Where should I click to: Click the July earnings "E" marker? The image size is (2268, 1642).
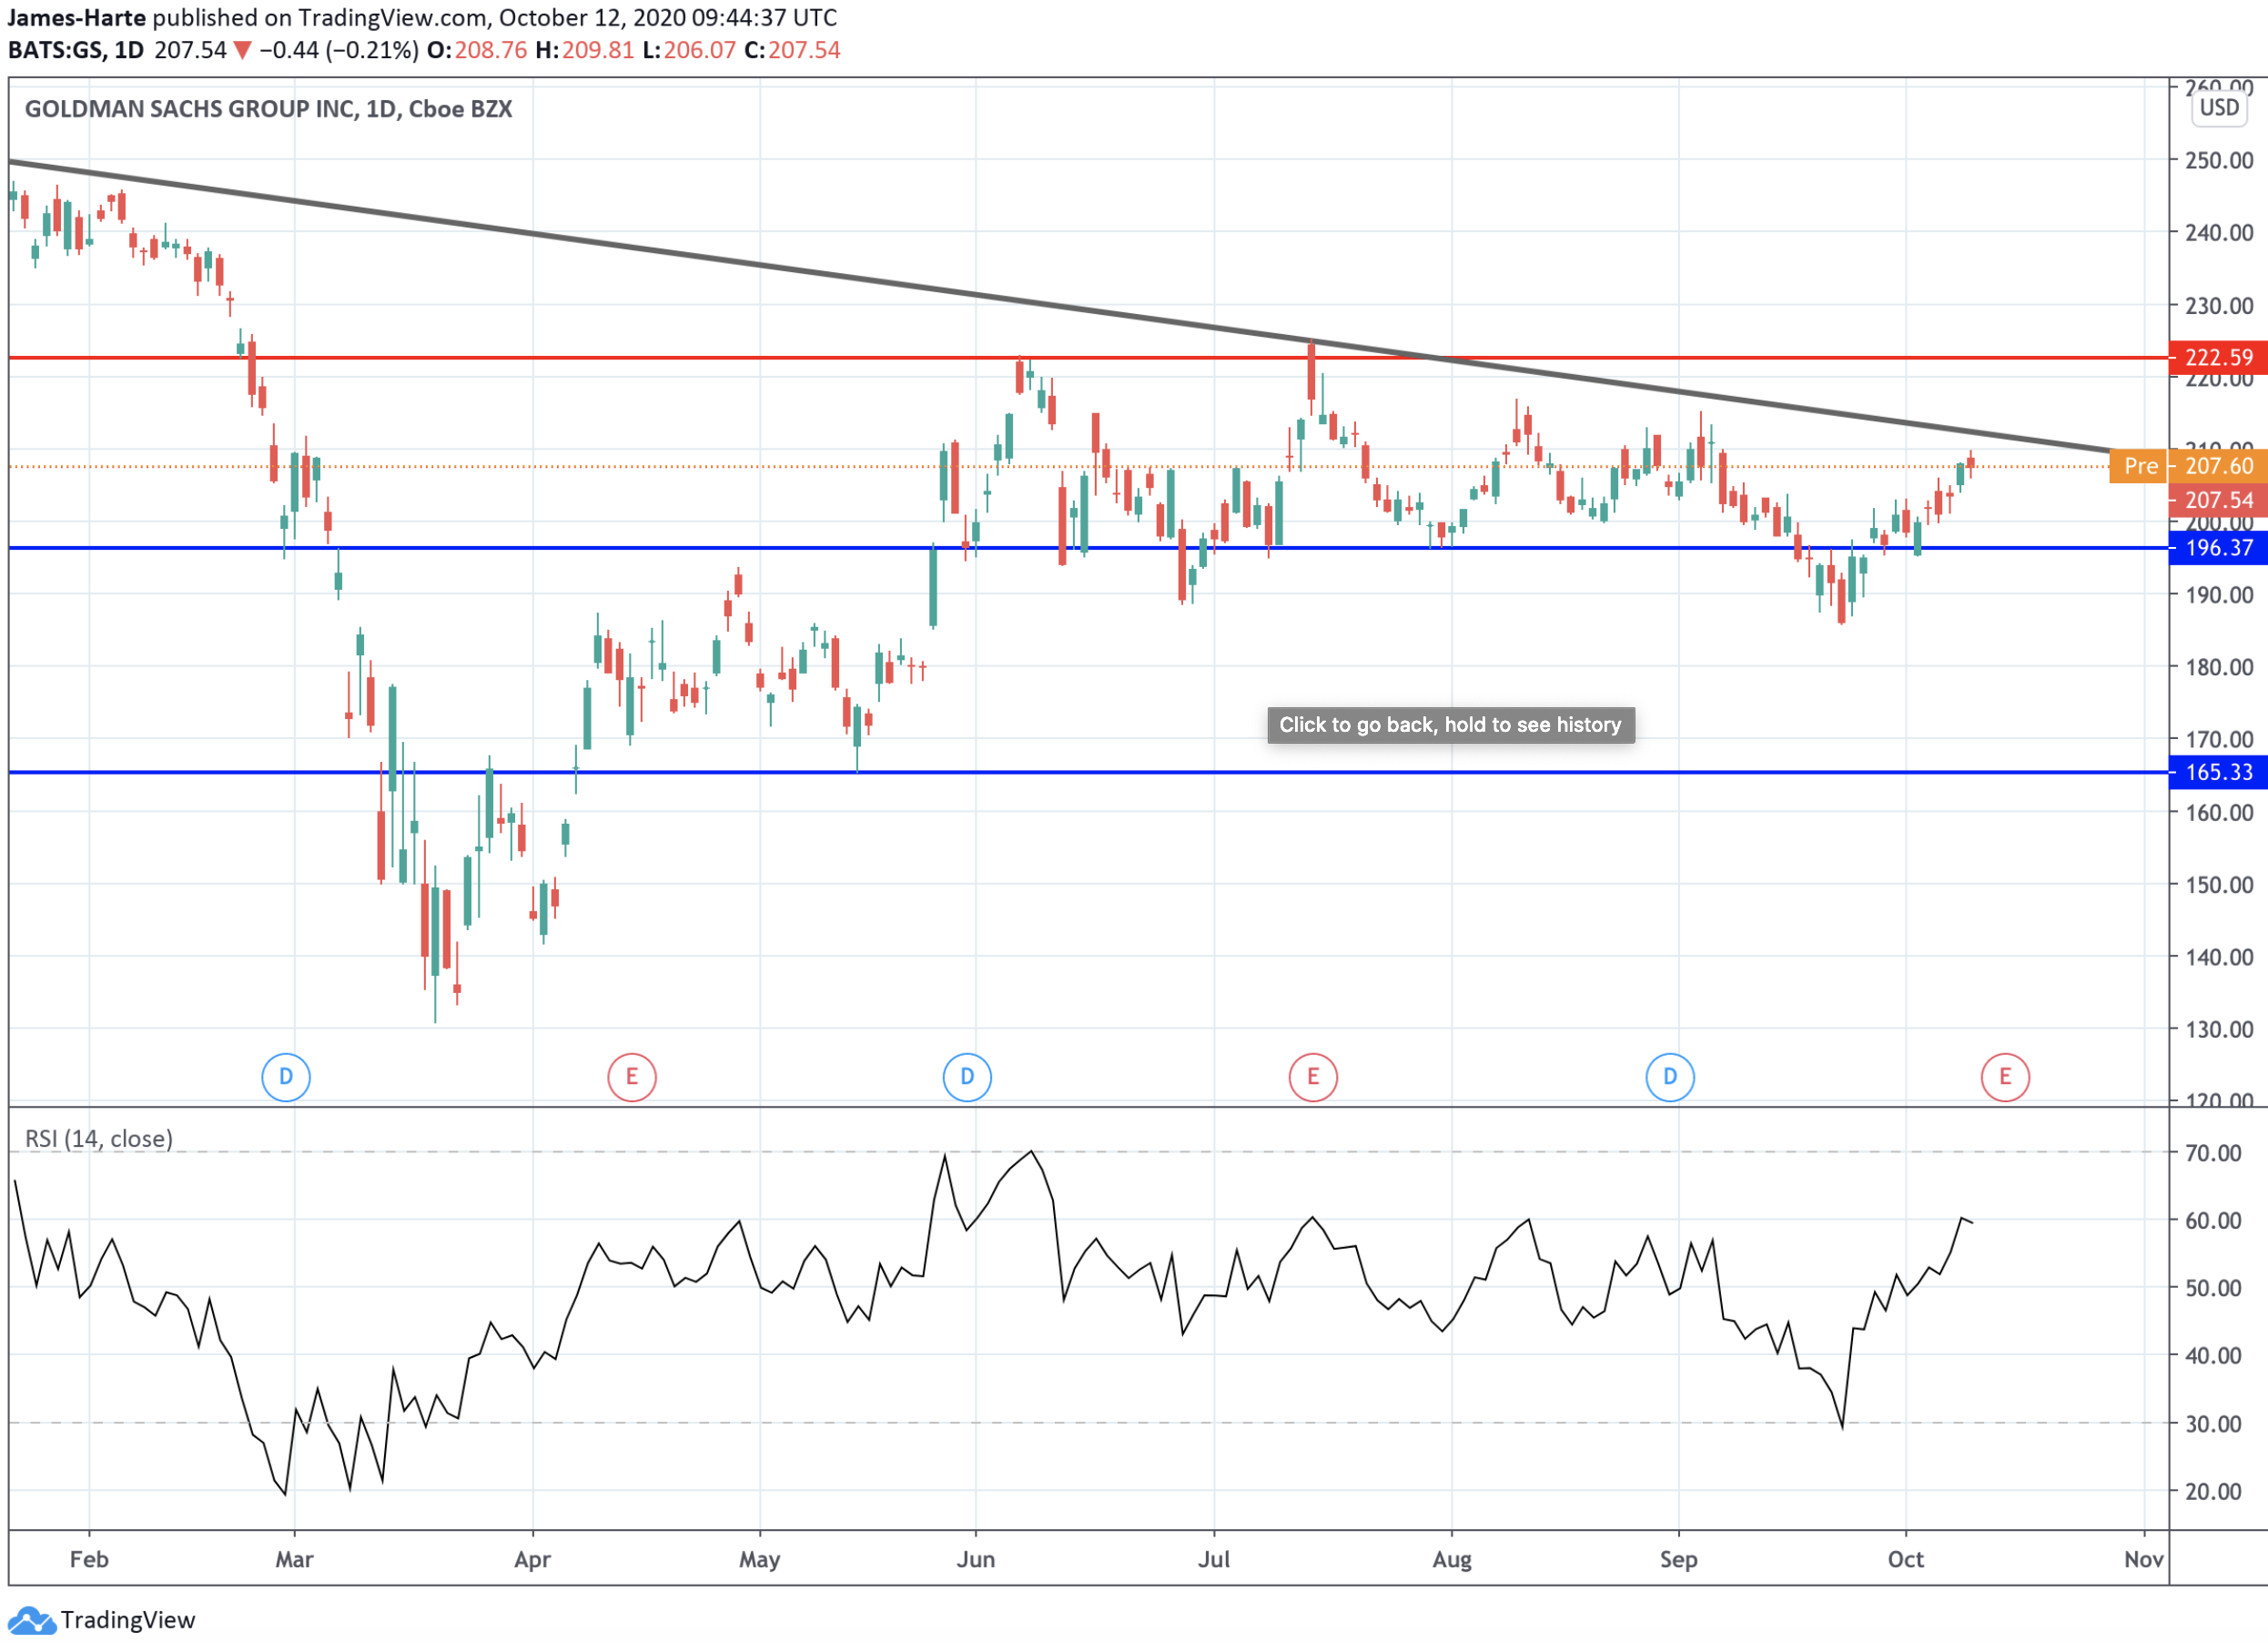click(1314, 1077)
